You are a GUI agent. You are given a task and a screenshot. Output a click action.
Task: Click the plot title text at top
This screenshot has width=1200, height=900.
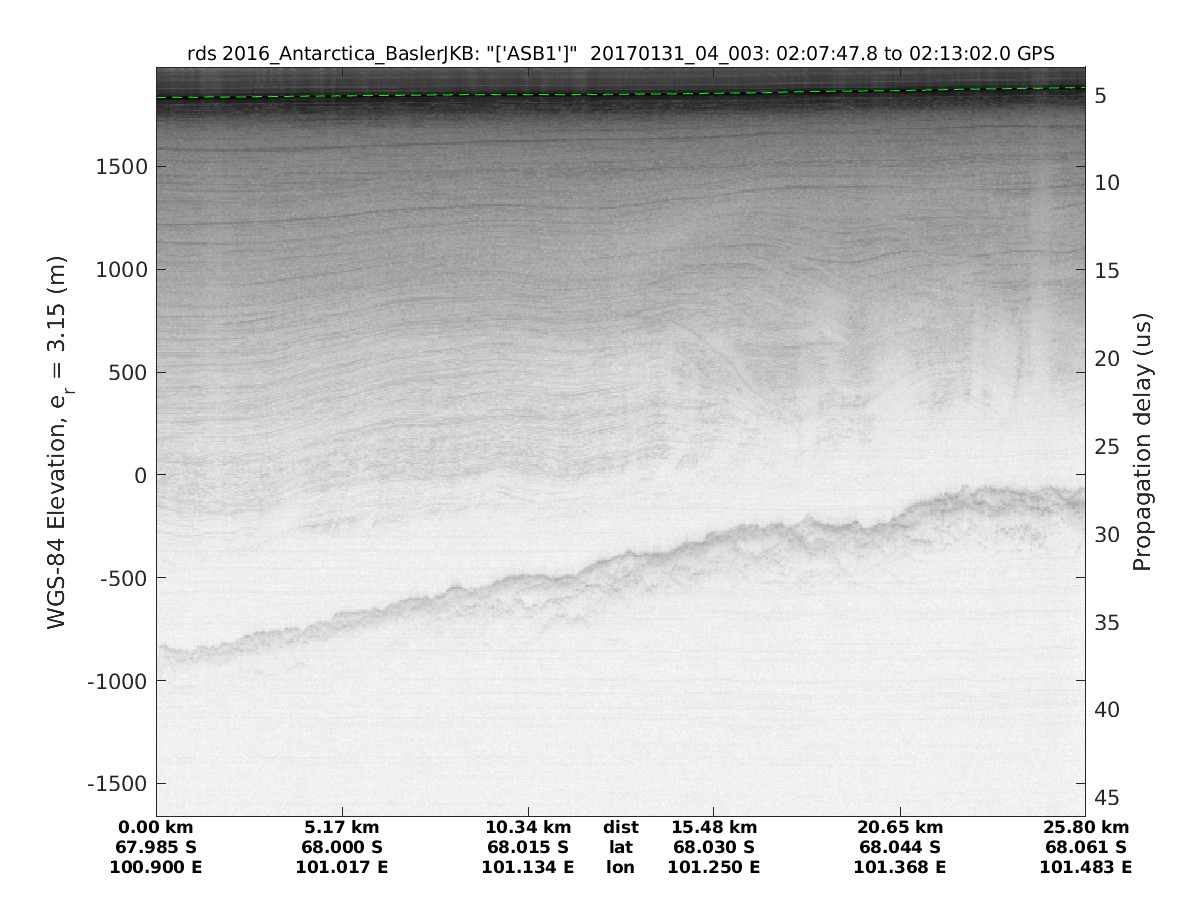[620, 53]
